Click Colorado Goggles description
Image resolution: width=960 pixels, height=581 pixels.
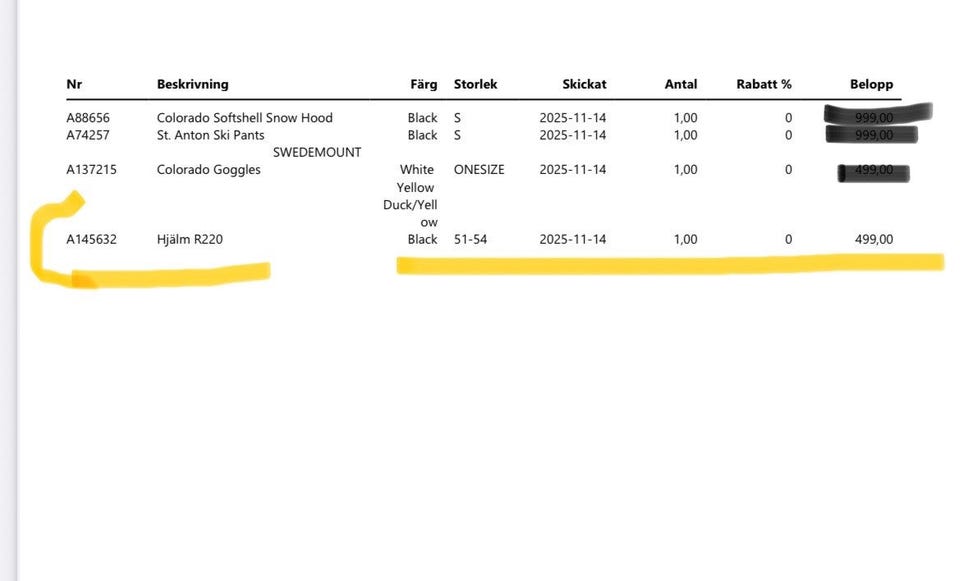point(208,170)
